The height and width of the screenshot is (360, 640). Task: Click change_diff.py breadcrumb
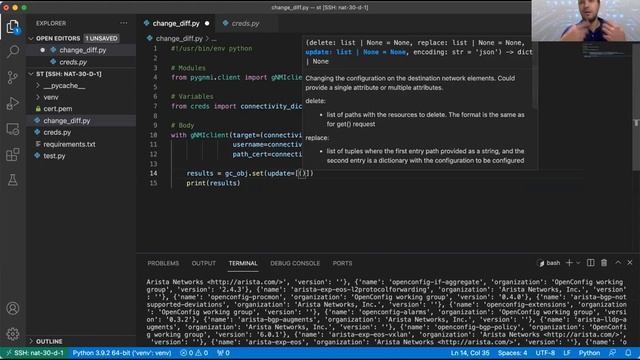(x=179, y=38)
